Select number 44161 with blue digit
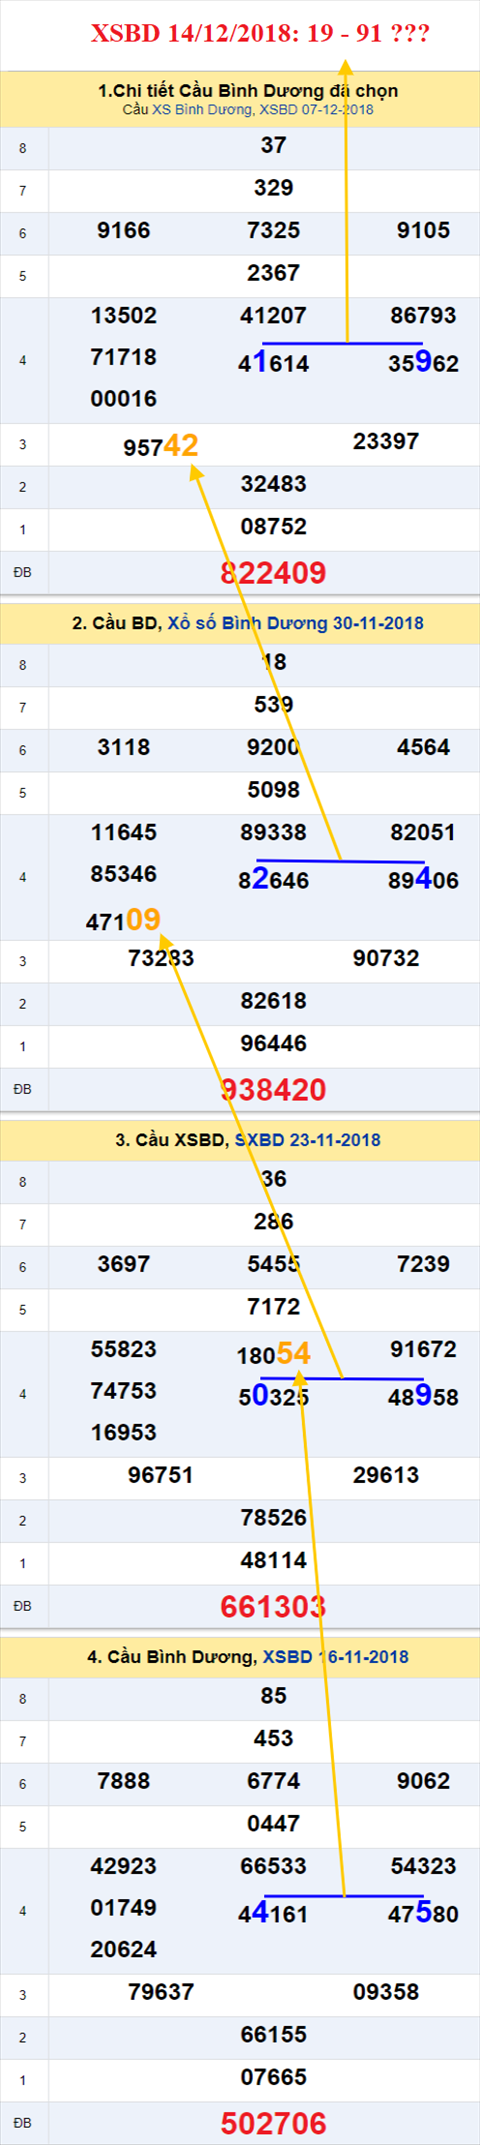480x2145 pixels. 273,1914
